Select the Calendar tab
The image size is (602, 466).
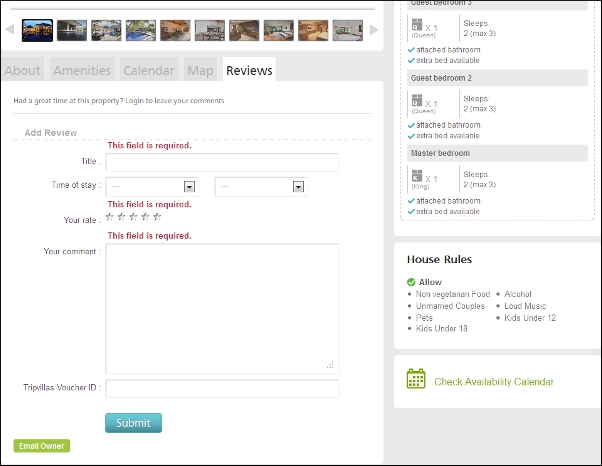(x=148, y=70)
